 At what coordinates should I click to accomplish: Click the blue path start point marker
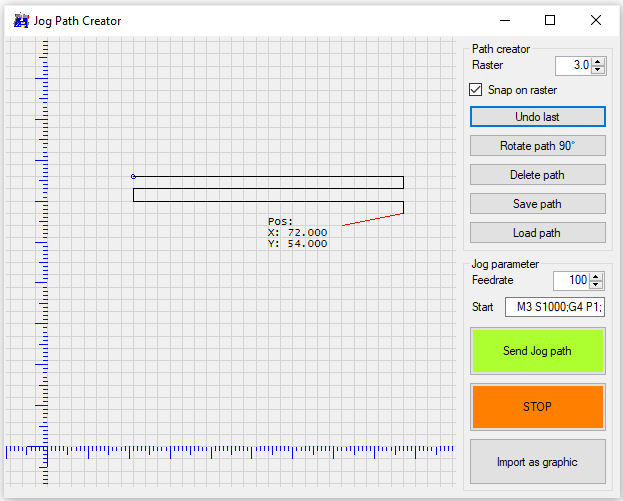(134, 176)
